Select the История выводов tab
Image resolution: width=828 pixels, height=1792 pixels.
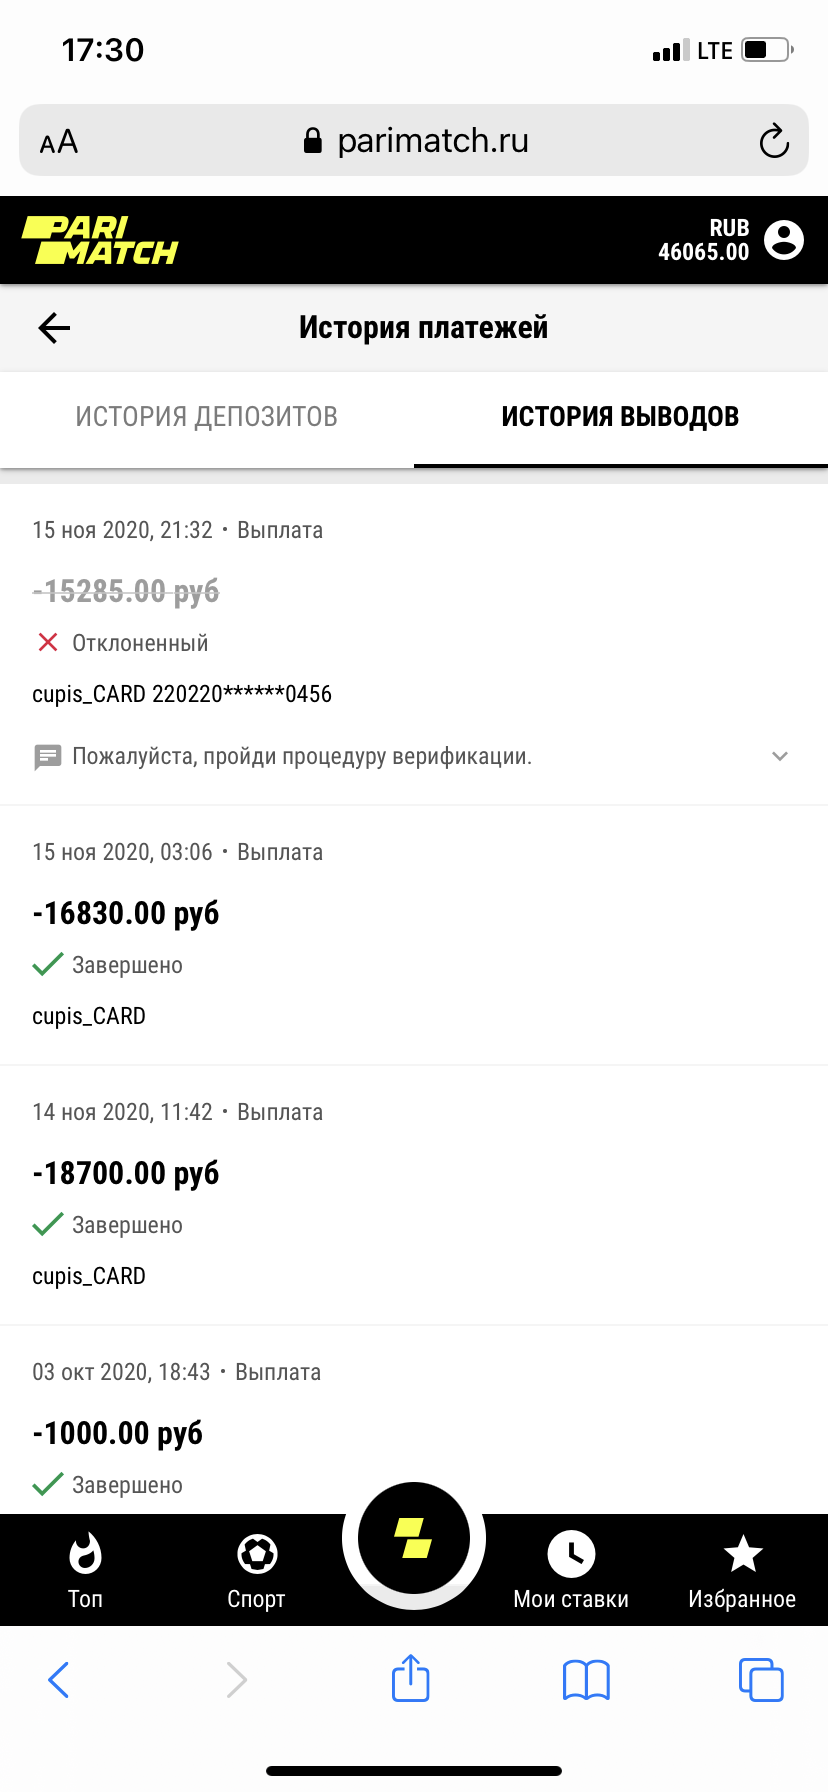(x=620, y=417)
